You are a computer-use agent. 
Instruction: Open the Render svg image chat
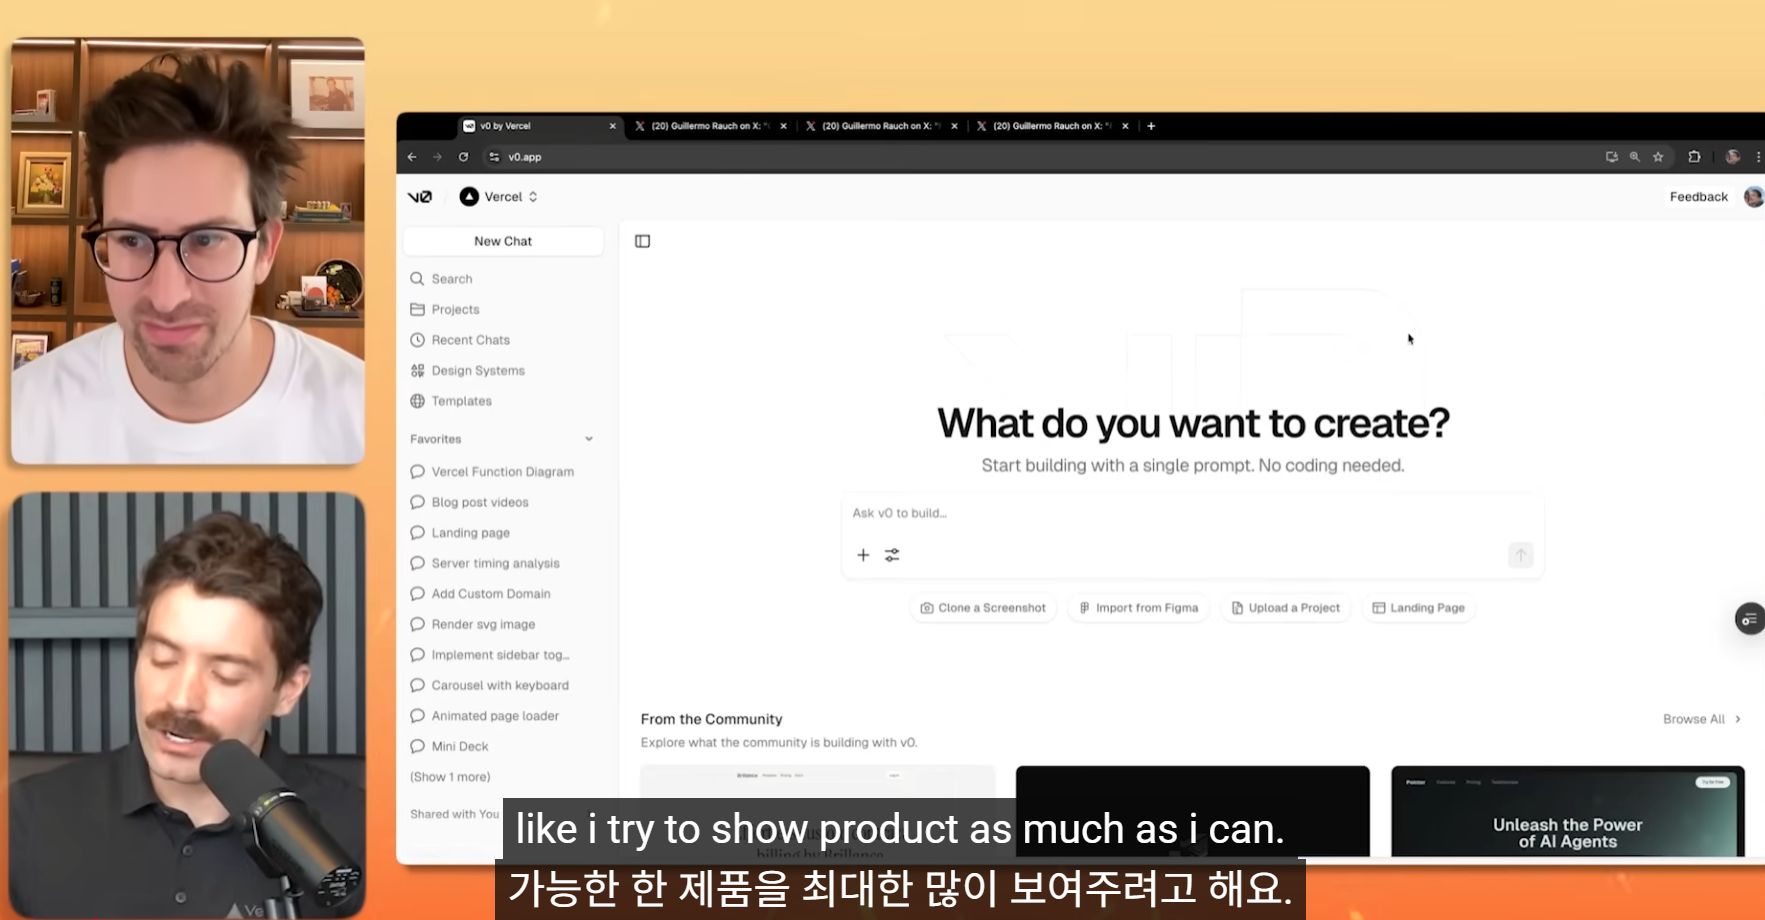tap(483, 624)
